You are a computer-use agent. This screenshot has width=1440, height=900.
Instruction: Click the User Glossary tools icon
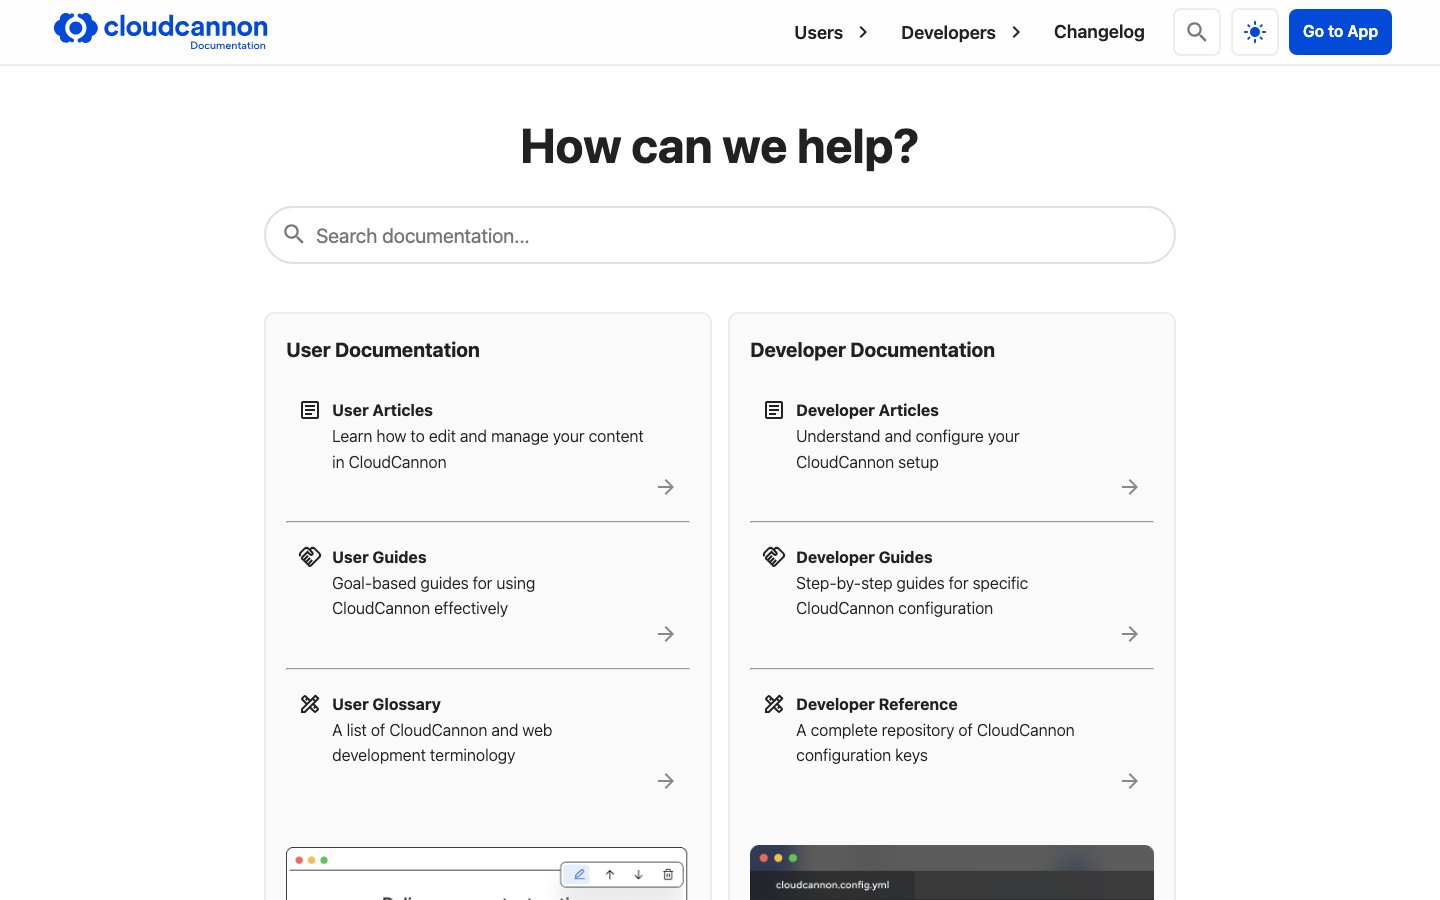pyautogui.click(x=310, y=704)
